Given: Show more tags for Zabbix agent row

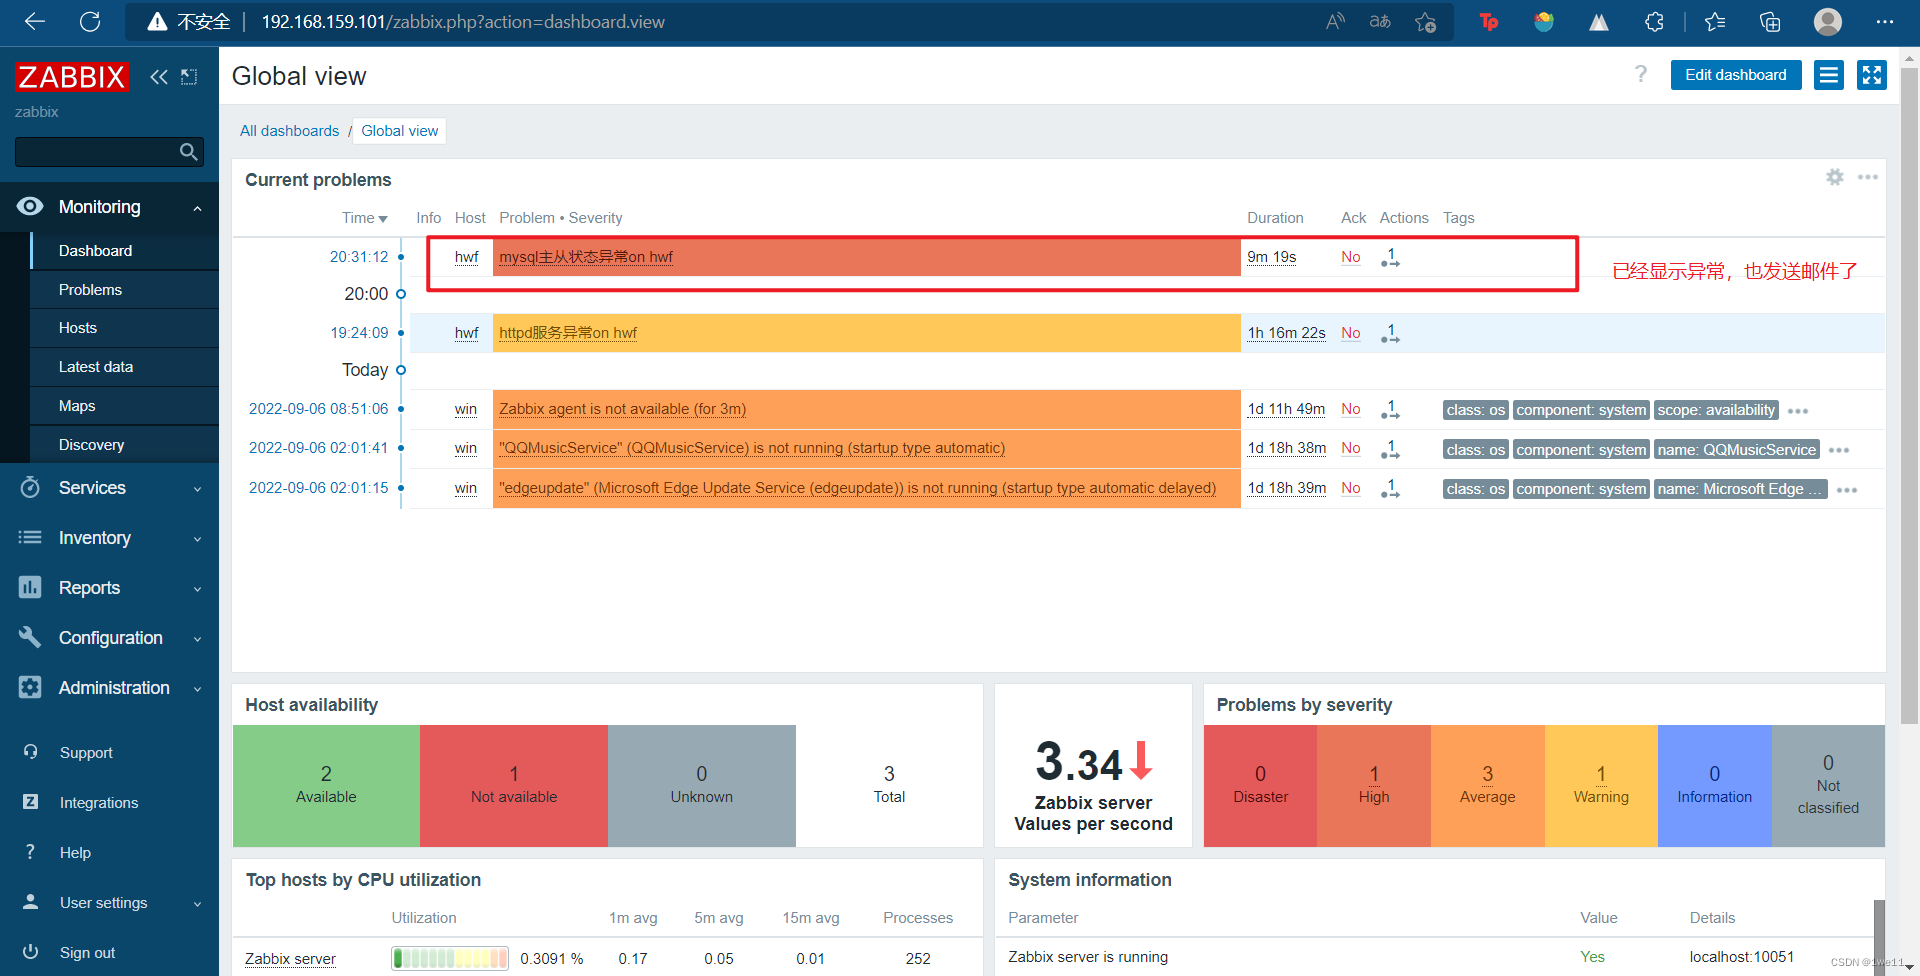Looking at the screenshot, I should click(x=1798, y=411).
